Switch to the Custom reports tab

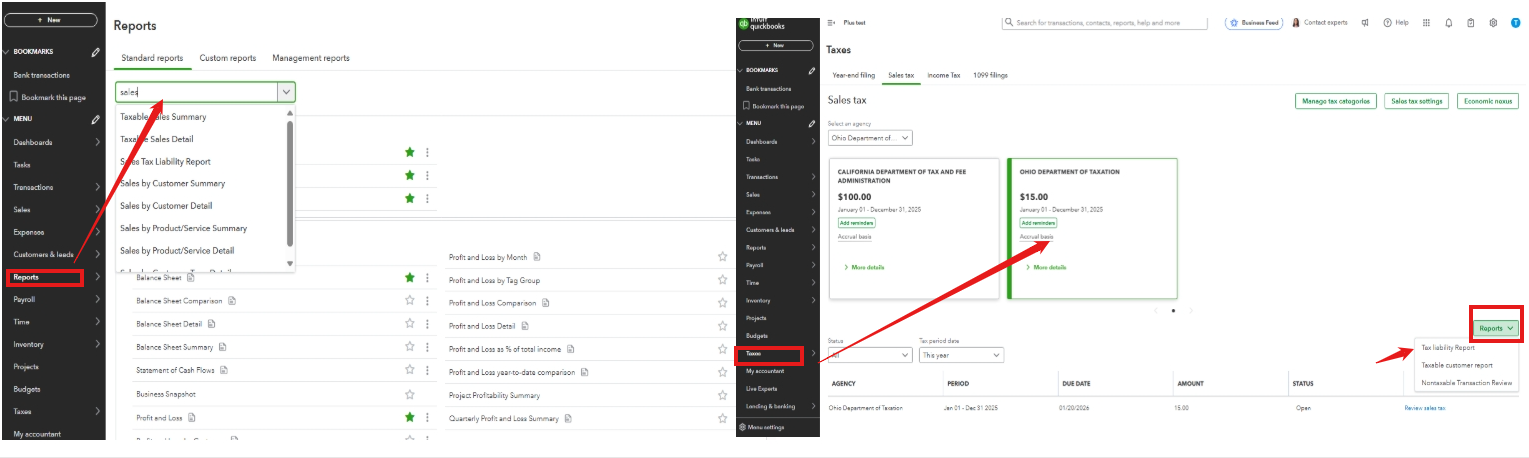point(228,58)
